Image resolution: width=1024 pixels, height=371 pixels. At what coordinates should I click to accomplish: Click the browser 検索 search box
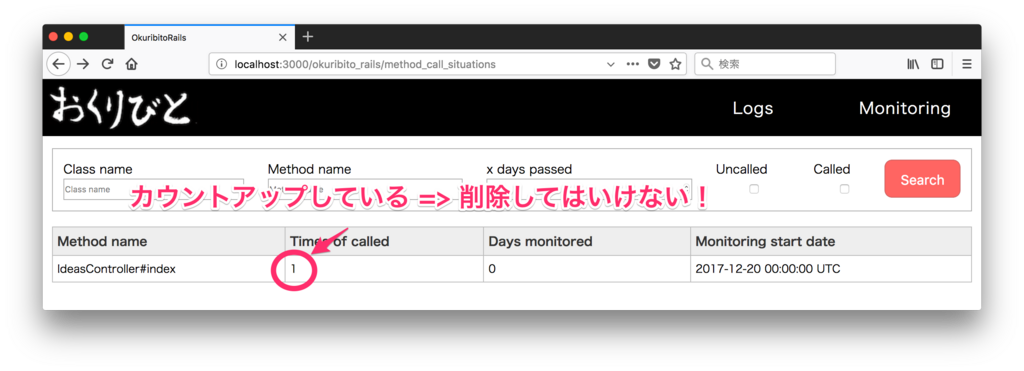click(765, 64)
